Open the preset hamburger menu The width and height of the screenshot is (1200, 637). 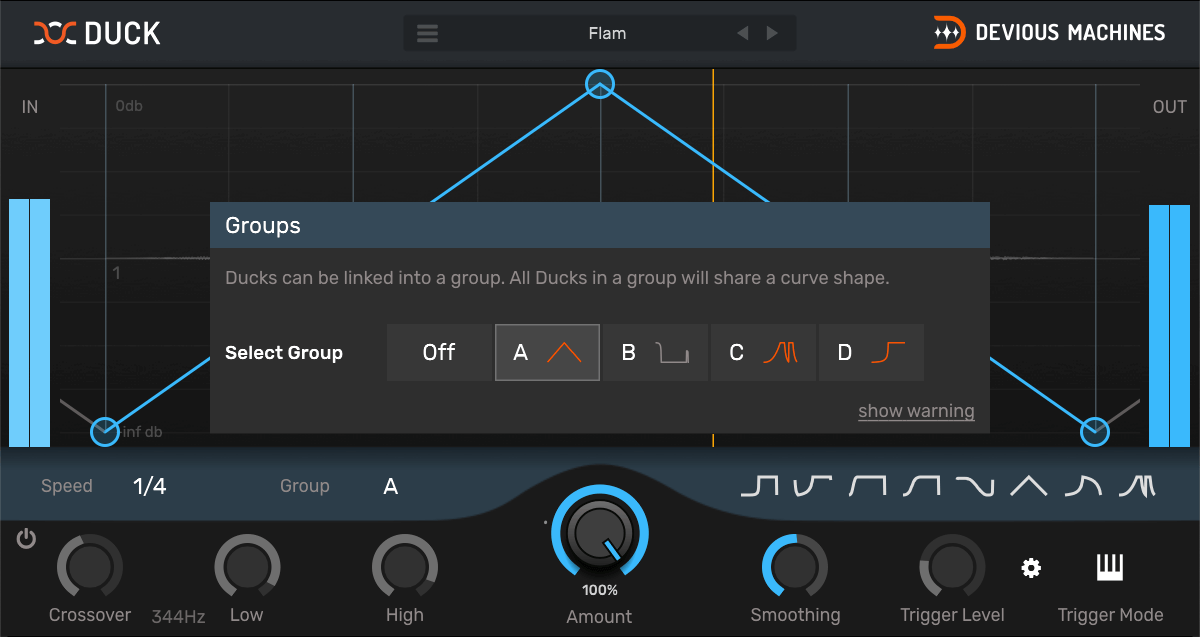point(428,33)
